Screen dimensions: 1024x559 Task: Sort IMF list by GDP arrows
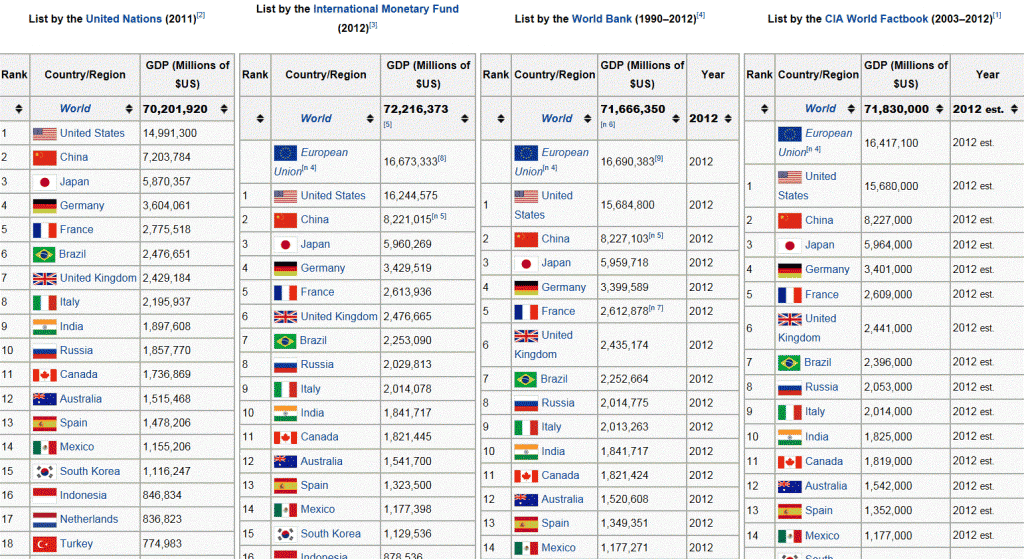tap(465, 119)
